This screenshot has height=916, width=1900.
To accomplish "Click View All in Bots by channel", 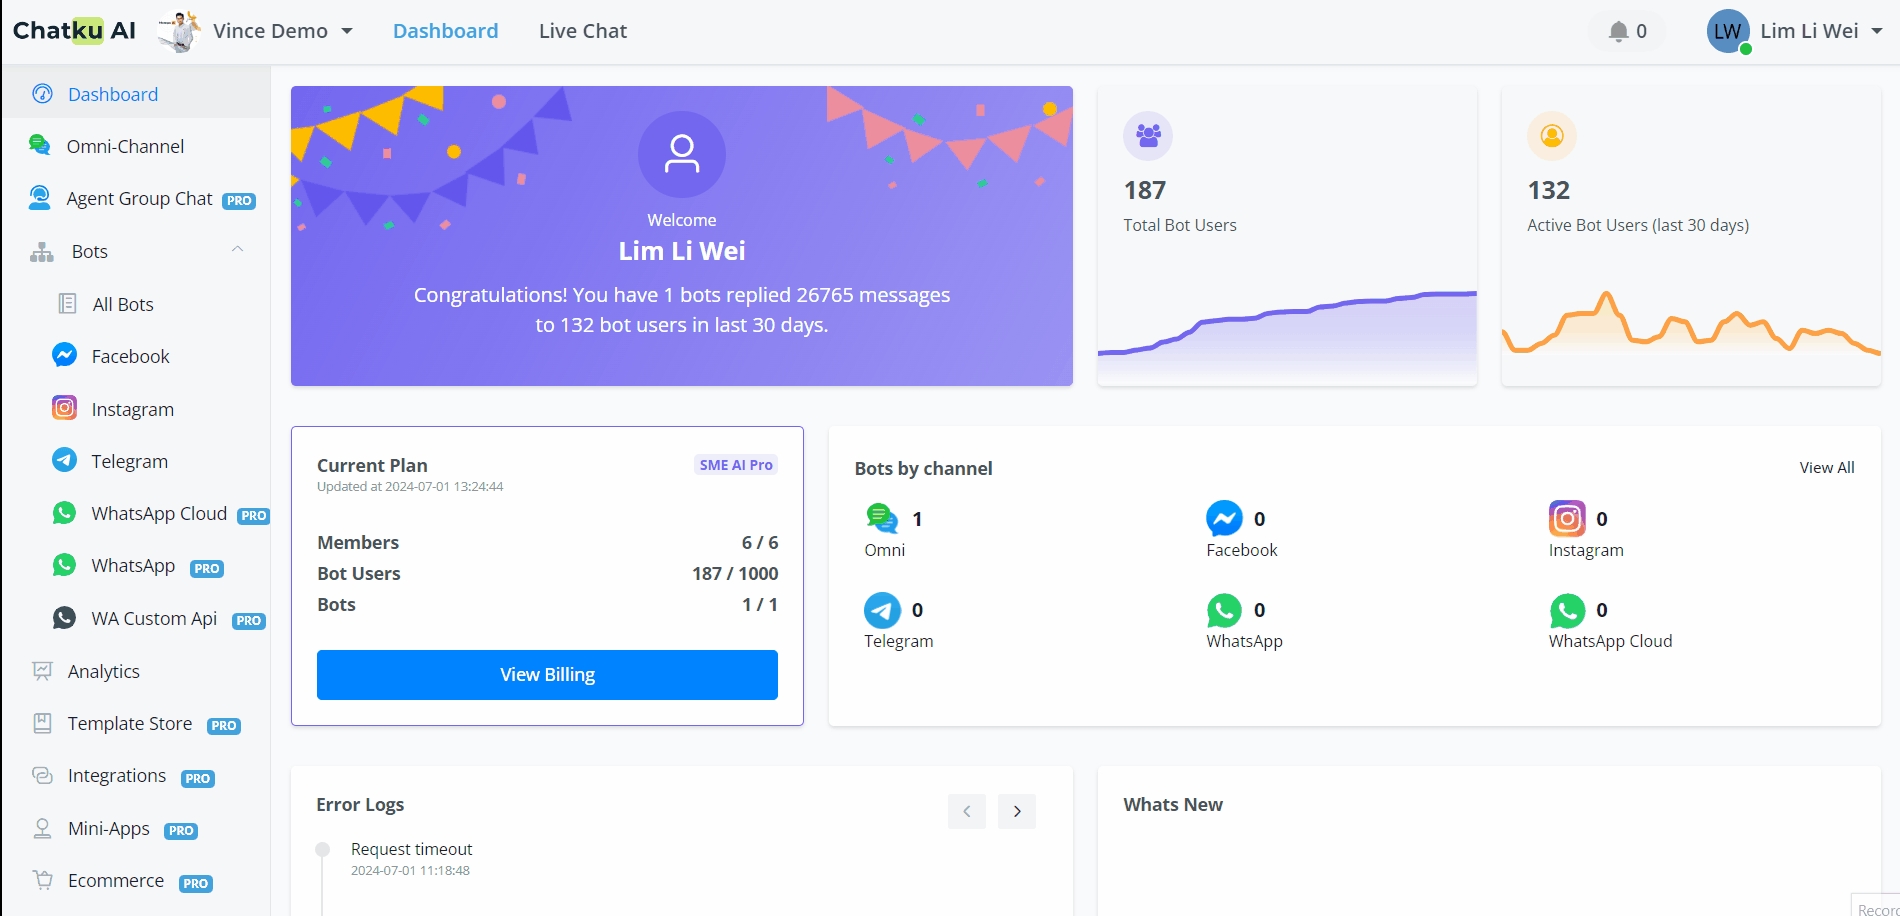I will pos(1826,468).
